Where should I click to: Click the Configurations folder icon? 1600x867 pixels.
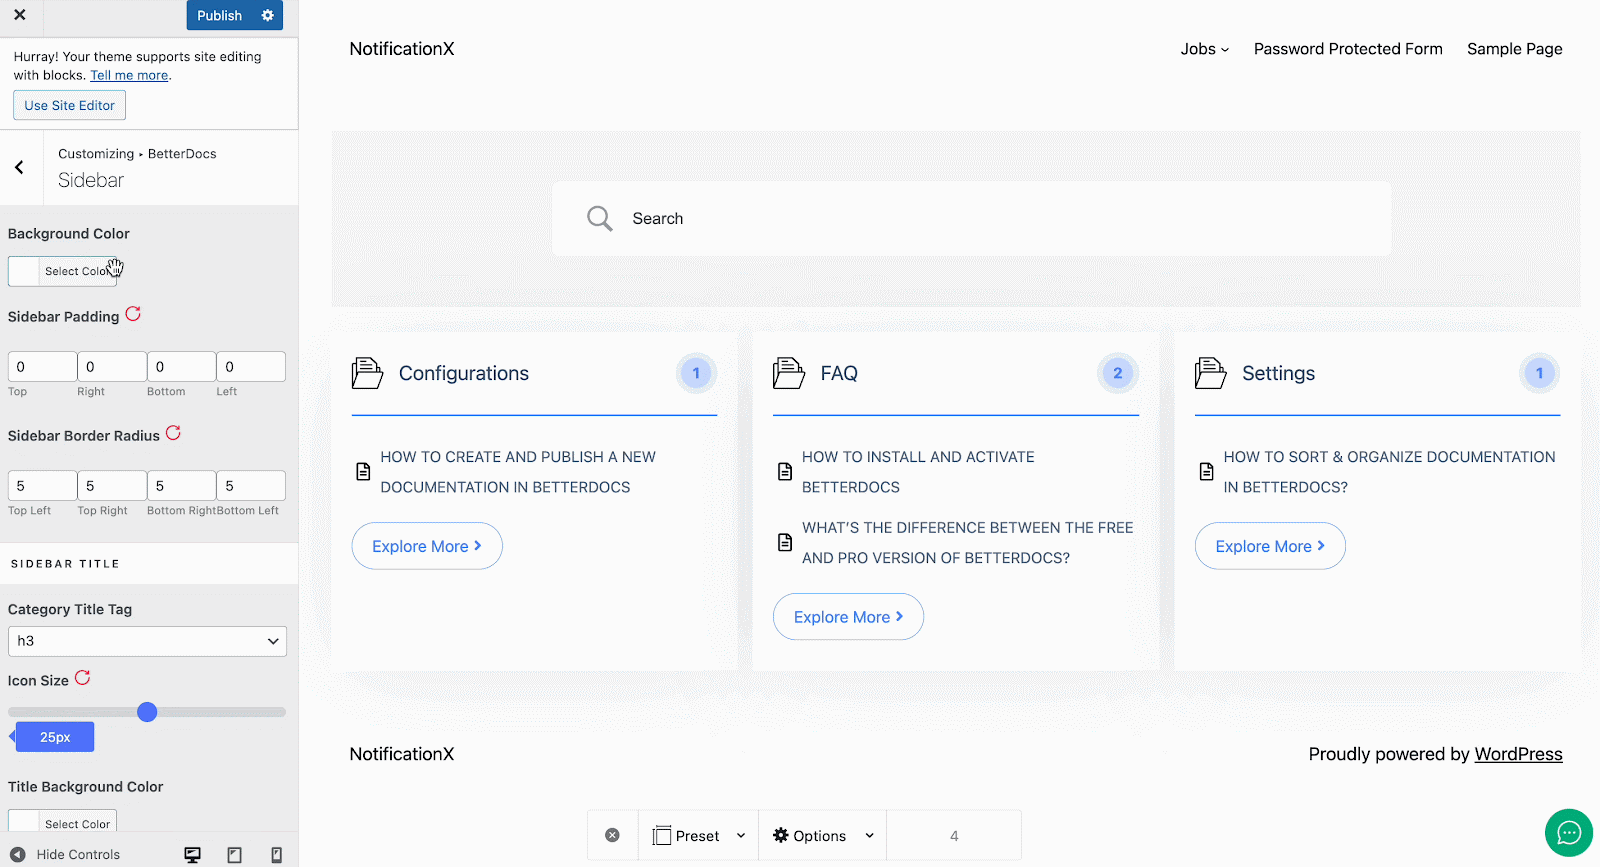point(367,373)
